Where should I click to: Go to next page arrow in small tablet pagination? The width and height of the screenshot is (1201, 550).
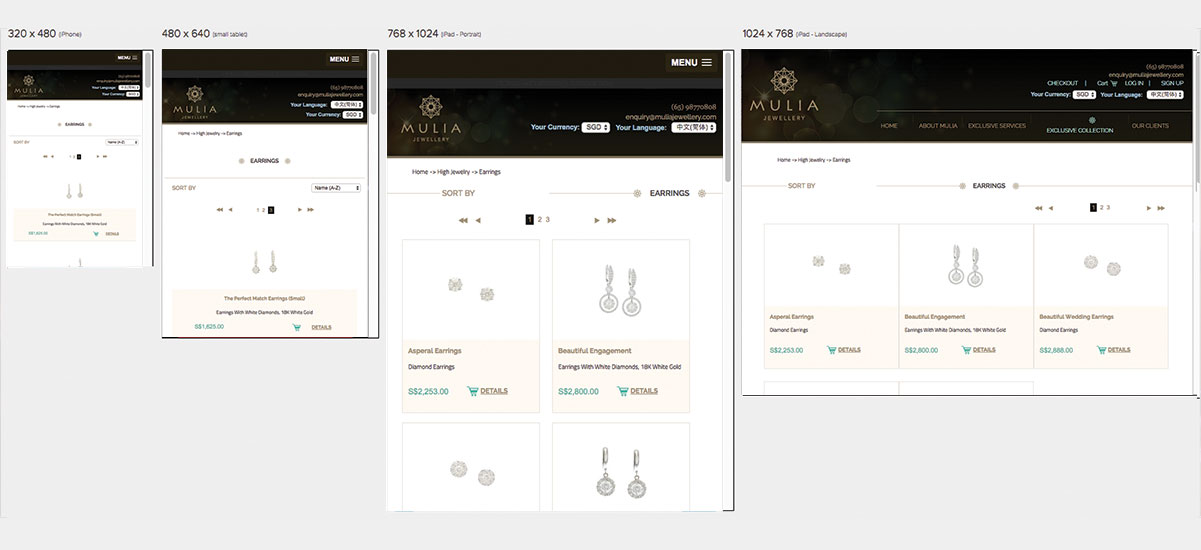coord(299,210)
